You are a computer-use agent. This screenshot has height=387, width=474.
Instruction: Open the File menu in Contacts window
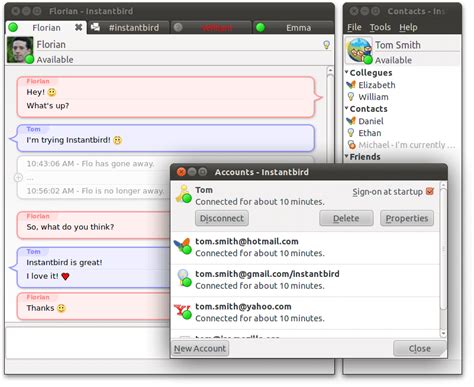click(354, 27)
